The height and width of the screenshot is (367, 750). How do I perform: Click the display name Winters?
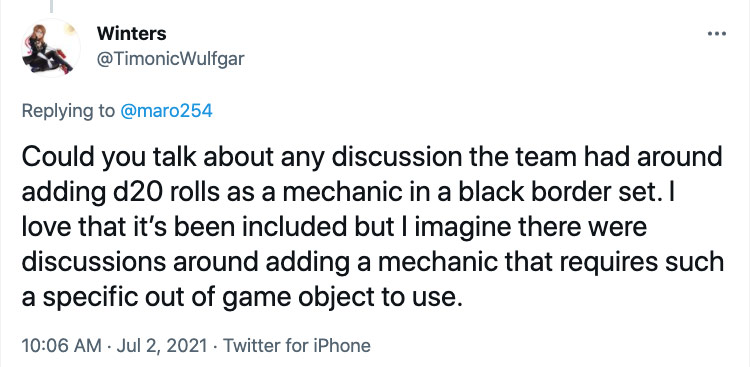pos(132,33)
